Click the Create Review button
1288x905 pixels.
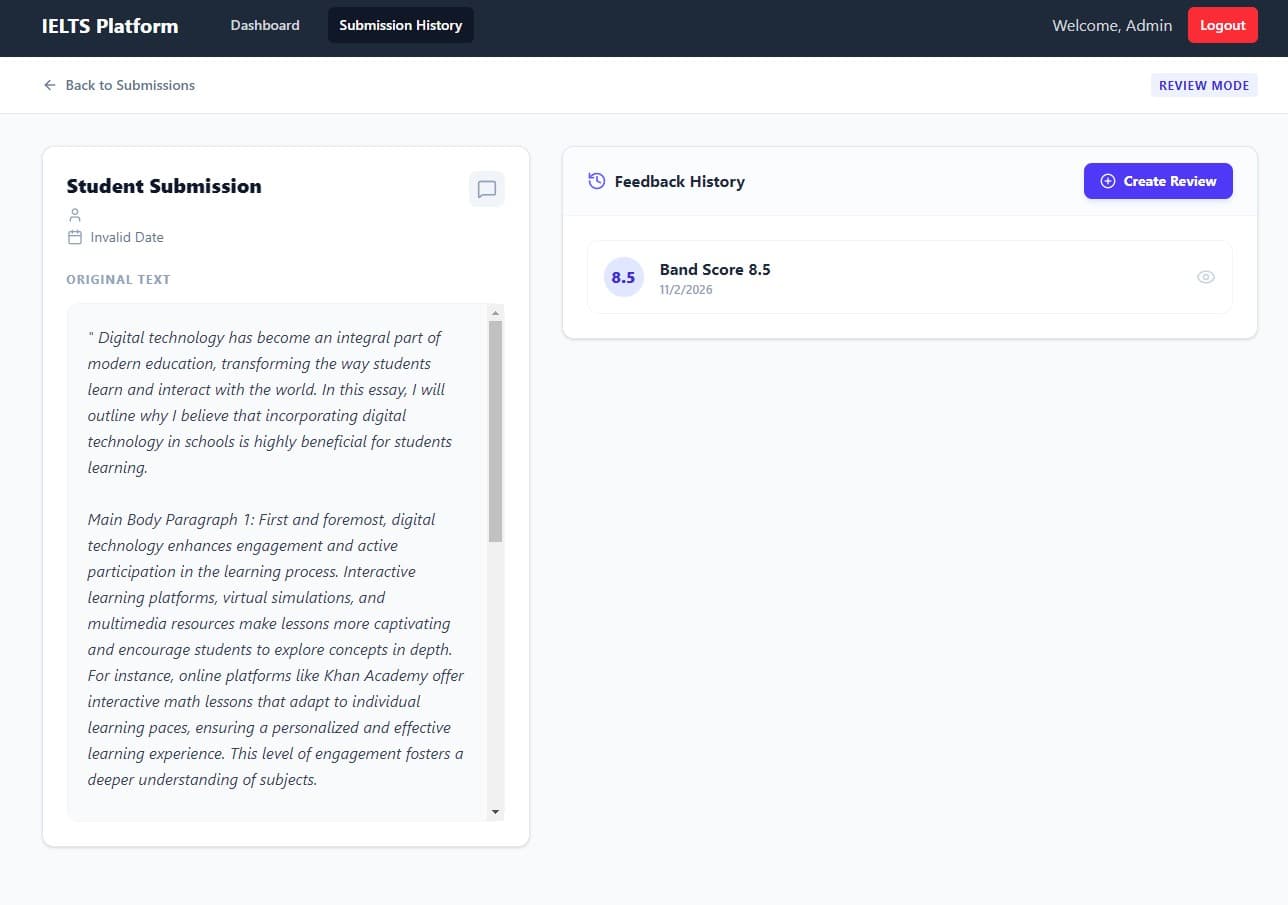[x=1158, y=181]
